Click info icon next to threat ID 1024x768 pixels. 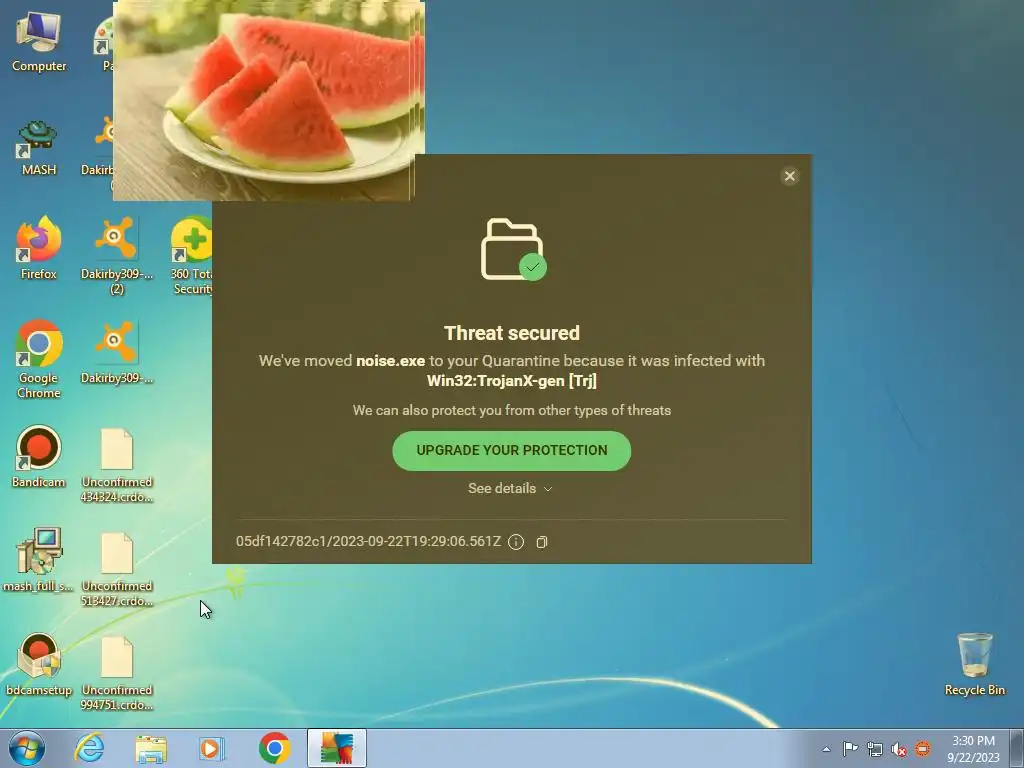(516, 542)
